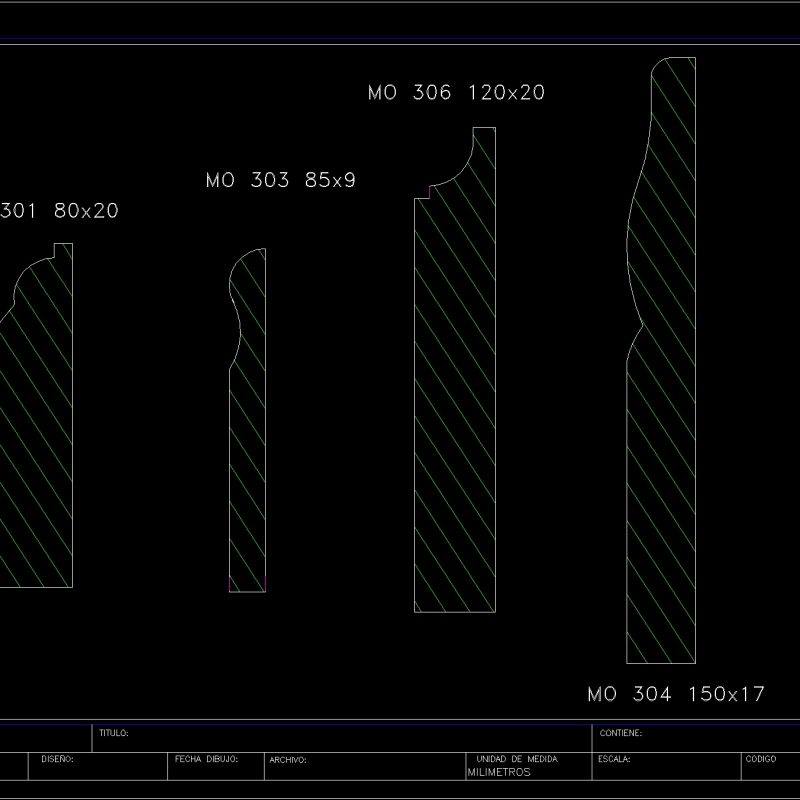Select the MO 306 120x20 text label
This screenshot has height=800, width=800.
[x=455, y=95]
